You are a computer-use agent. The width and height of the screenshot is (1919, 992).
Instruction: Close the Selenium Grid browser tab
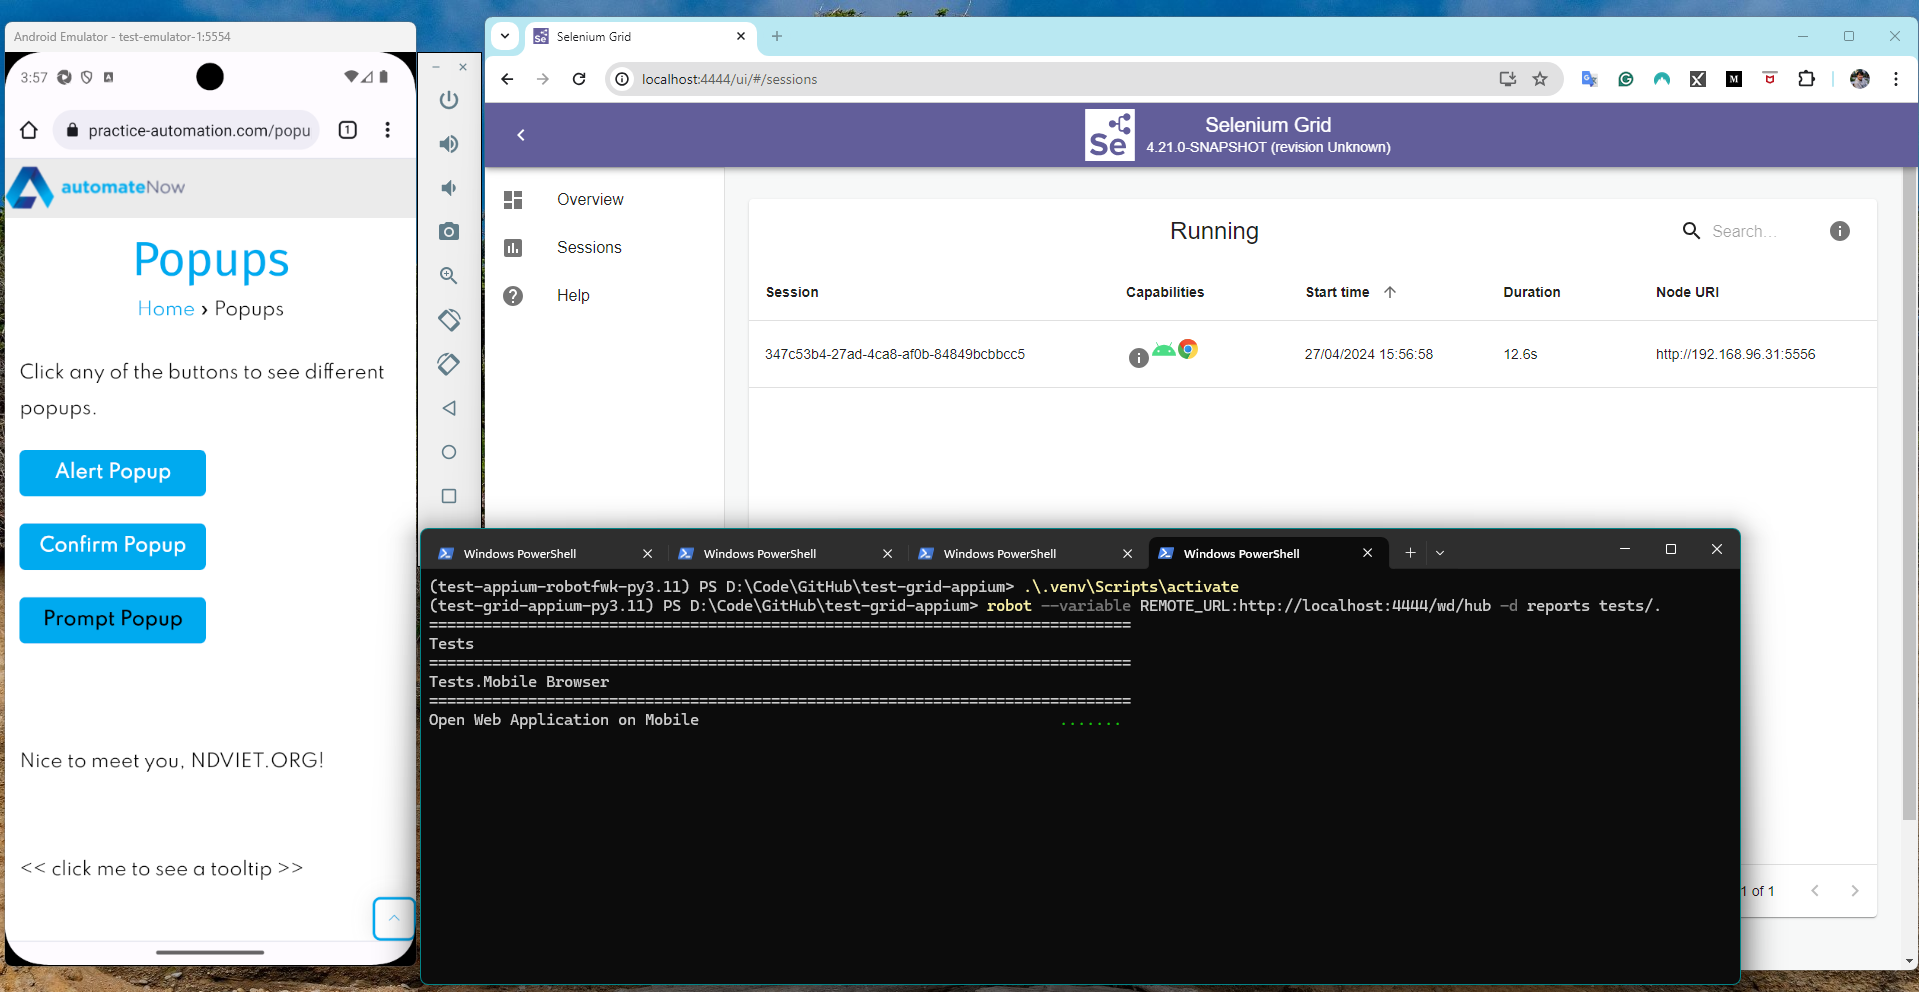(741, 36)
